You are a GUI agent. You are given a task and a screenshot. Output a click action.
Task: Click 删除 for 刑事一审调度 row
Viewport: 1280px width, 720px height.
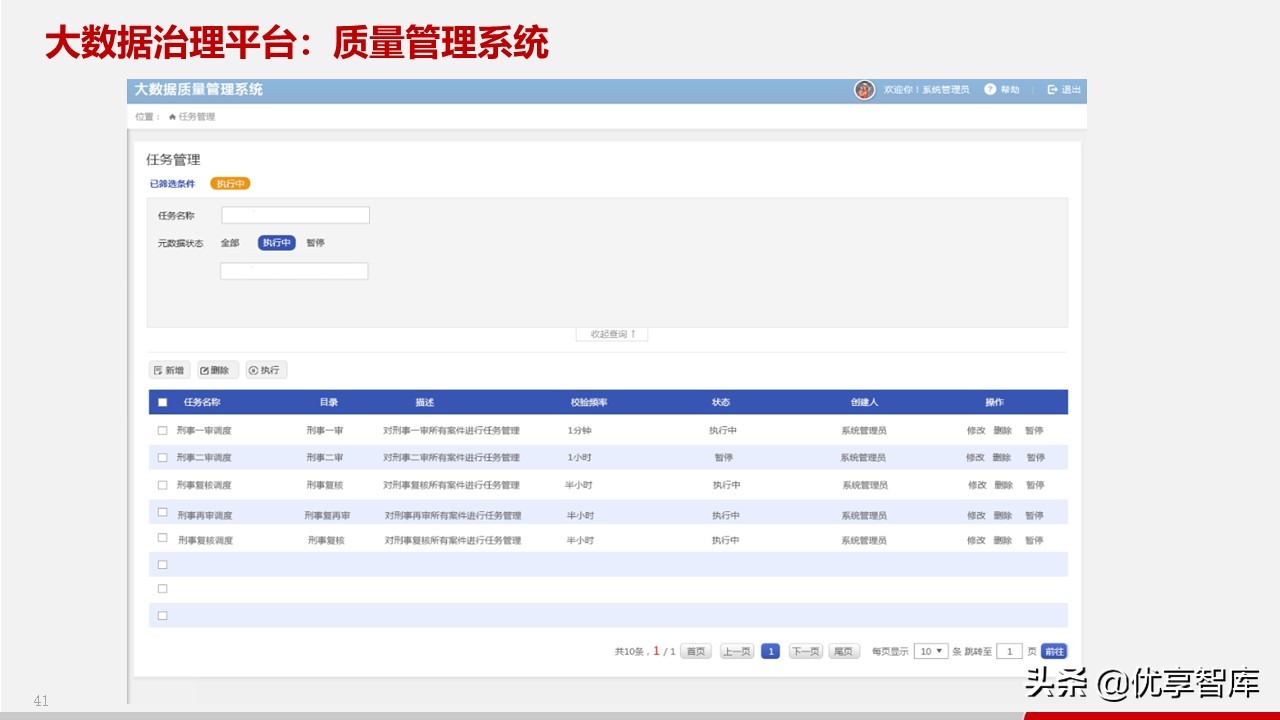tap(1003, 431)
